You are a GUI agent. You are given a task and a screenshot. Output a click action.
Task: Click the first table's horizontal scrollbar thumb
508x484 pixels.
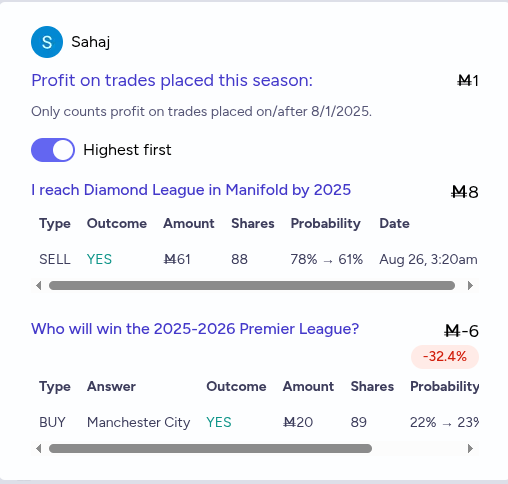point(252,286)
